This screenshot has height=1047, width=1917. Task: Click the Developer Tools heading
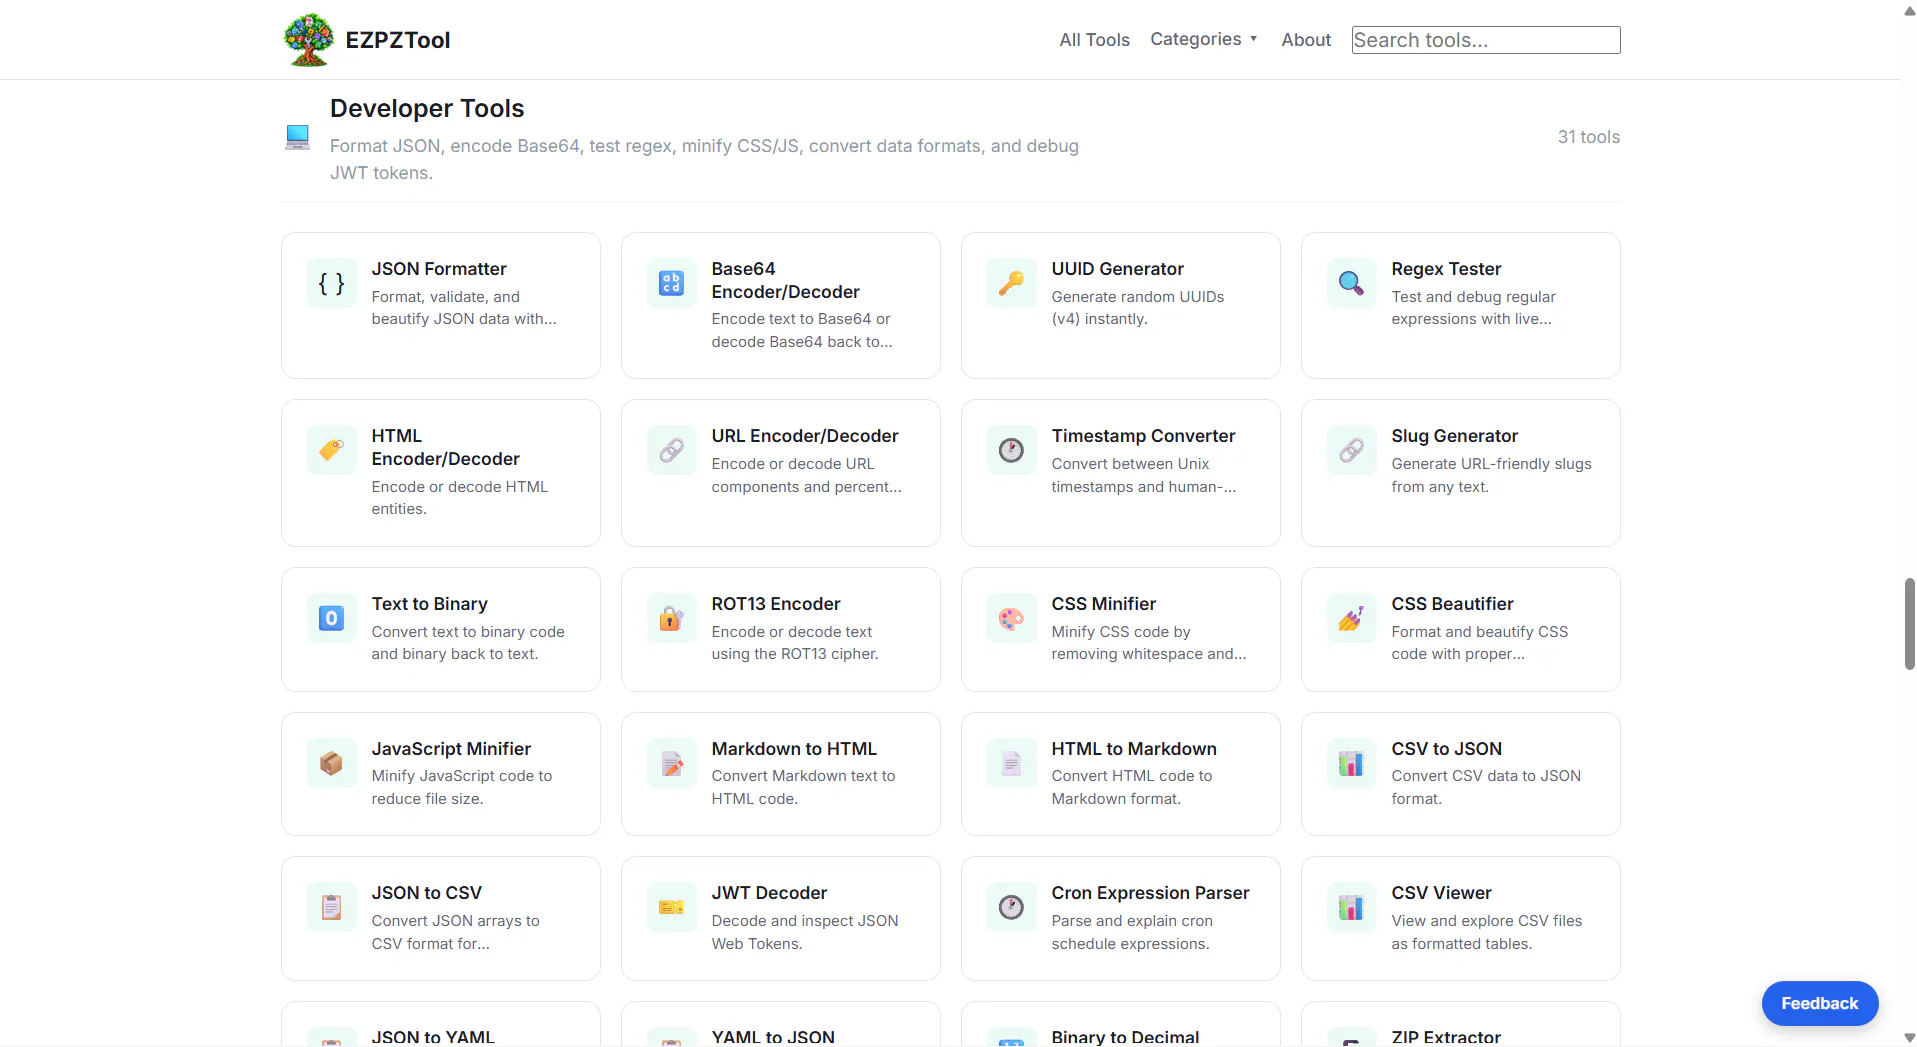(427, 108)
